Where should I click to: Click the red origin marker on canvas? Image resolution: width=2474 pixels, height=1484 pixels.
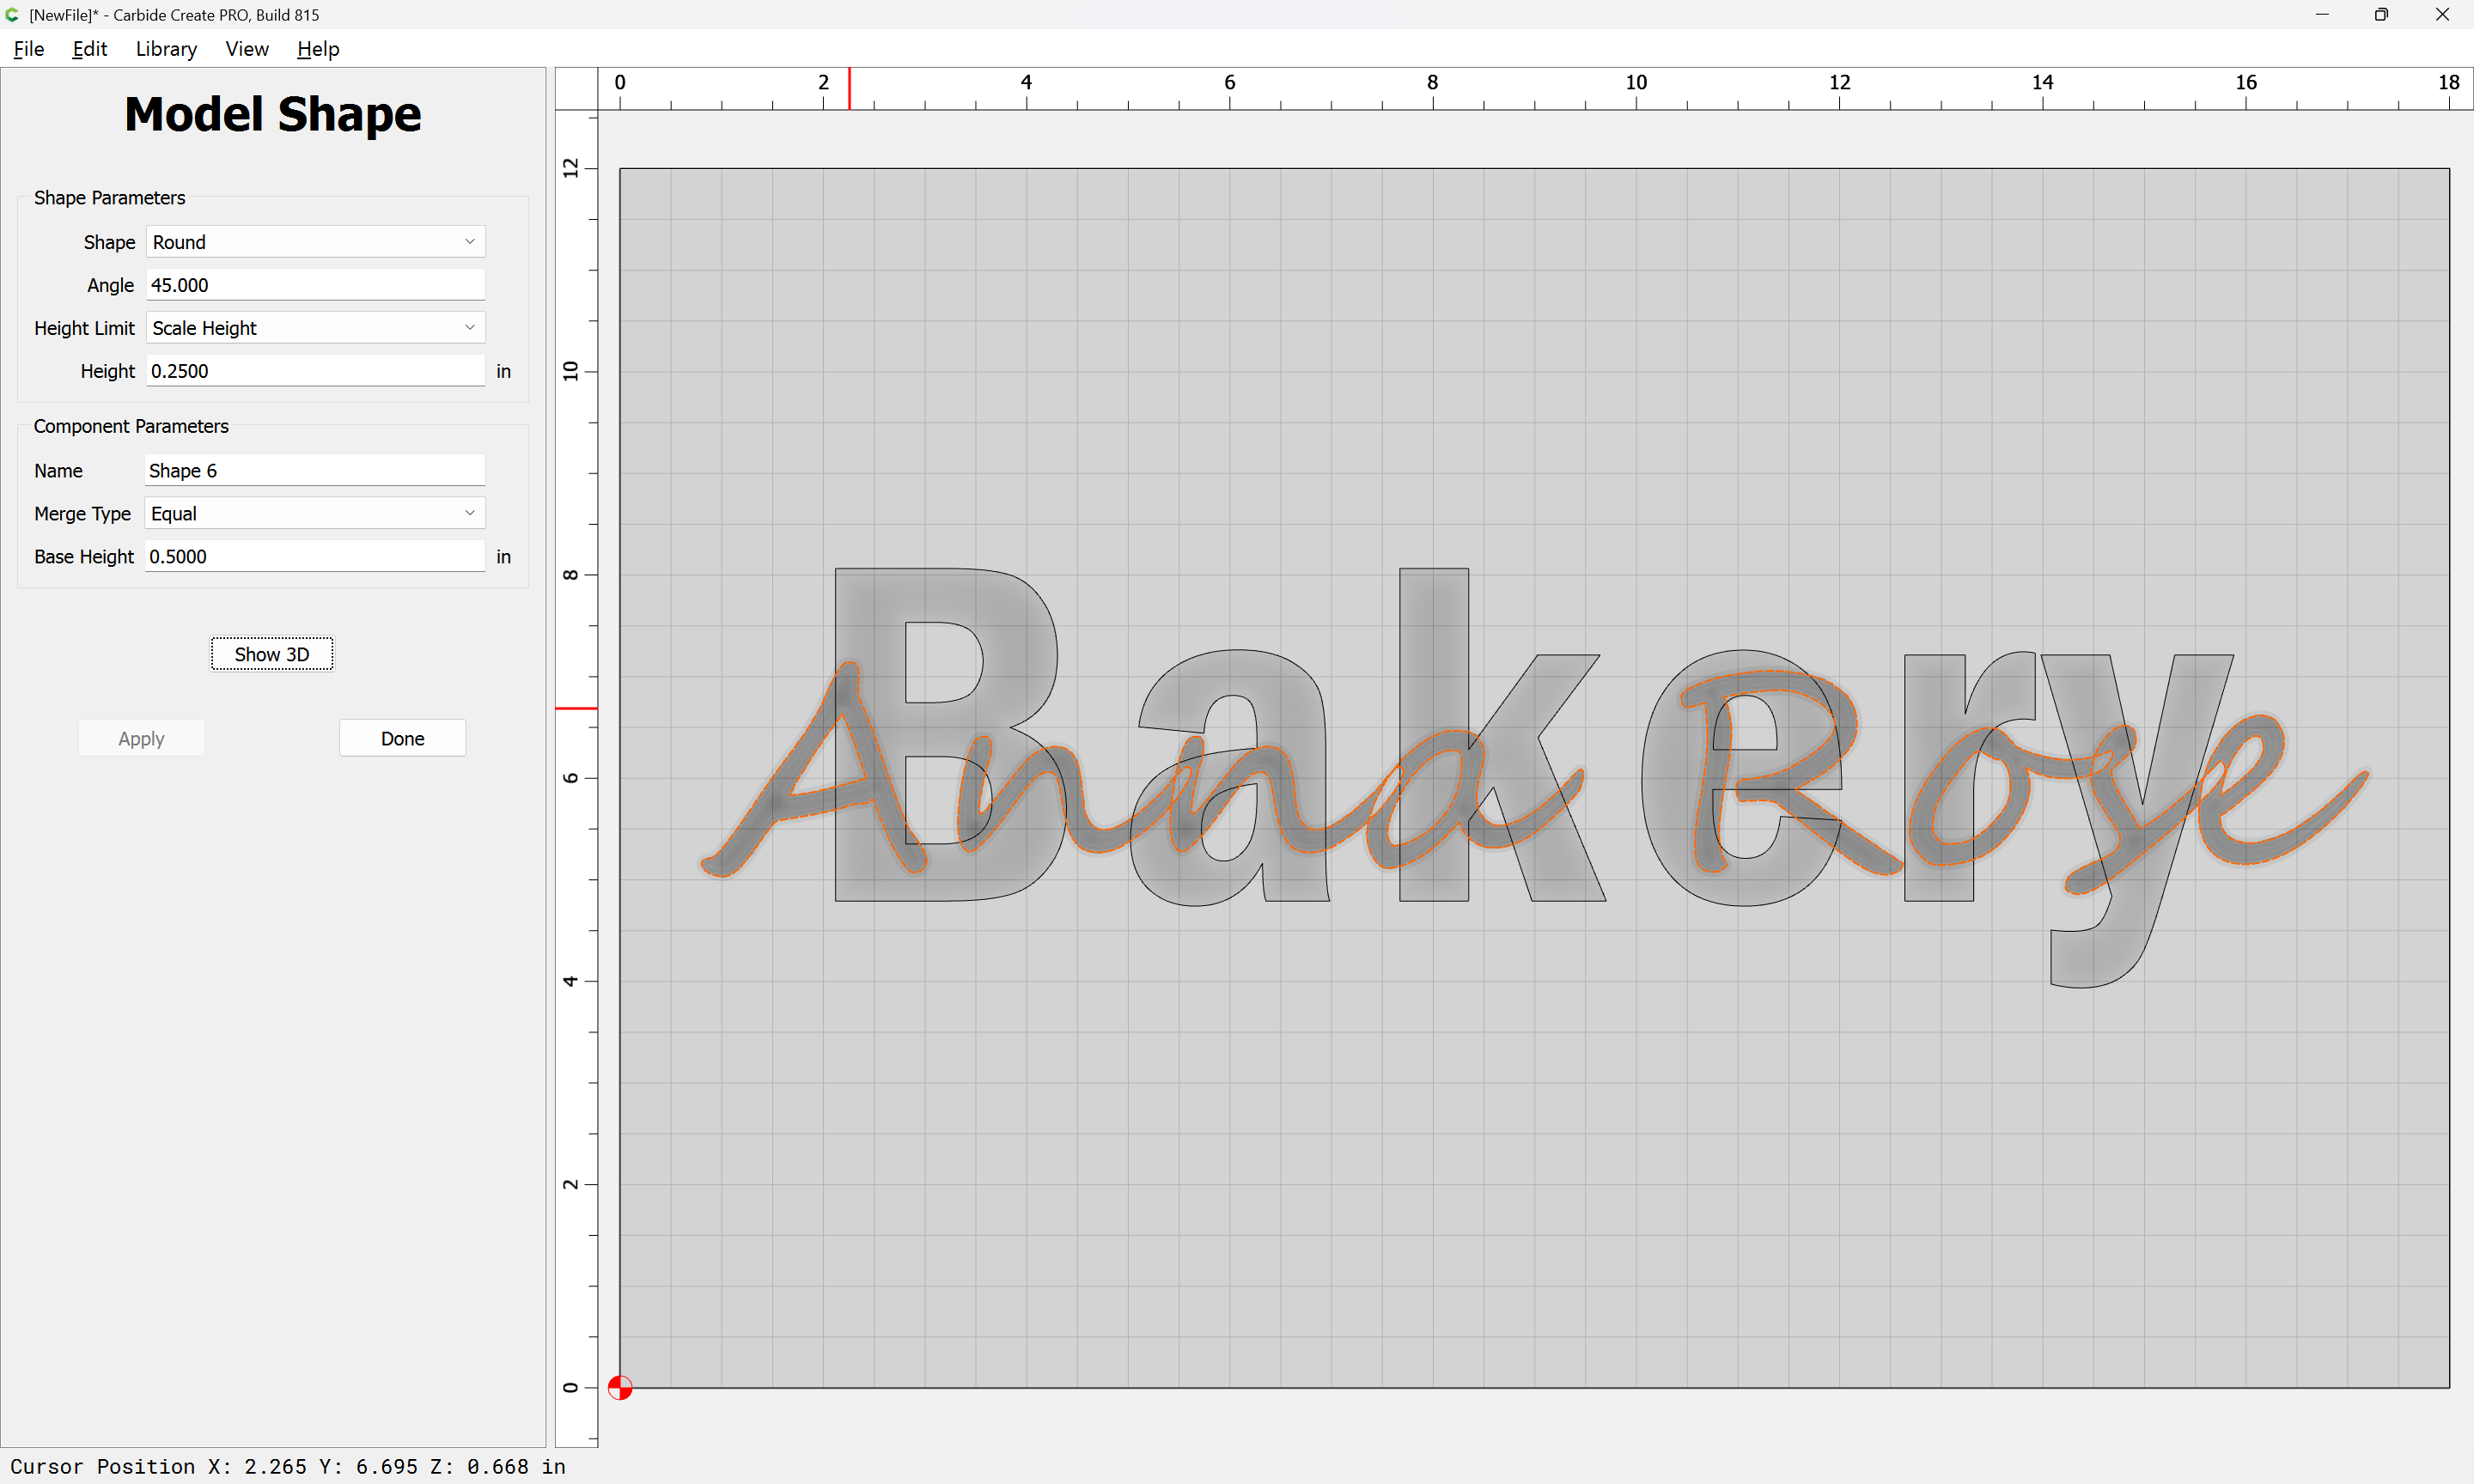coord(620,1388)
